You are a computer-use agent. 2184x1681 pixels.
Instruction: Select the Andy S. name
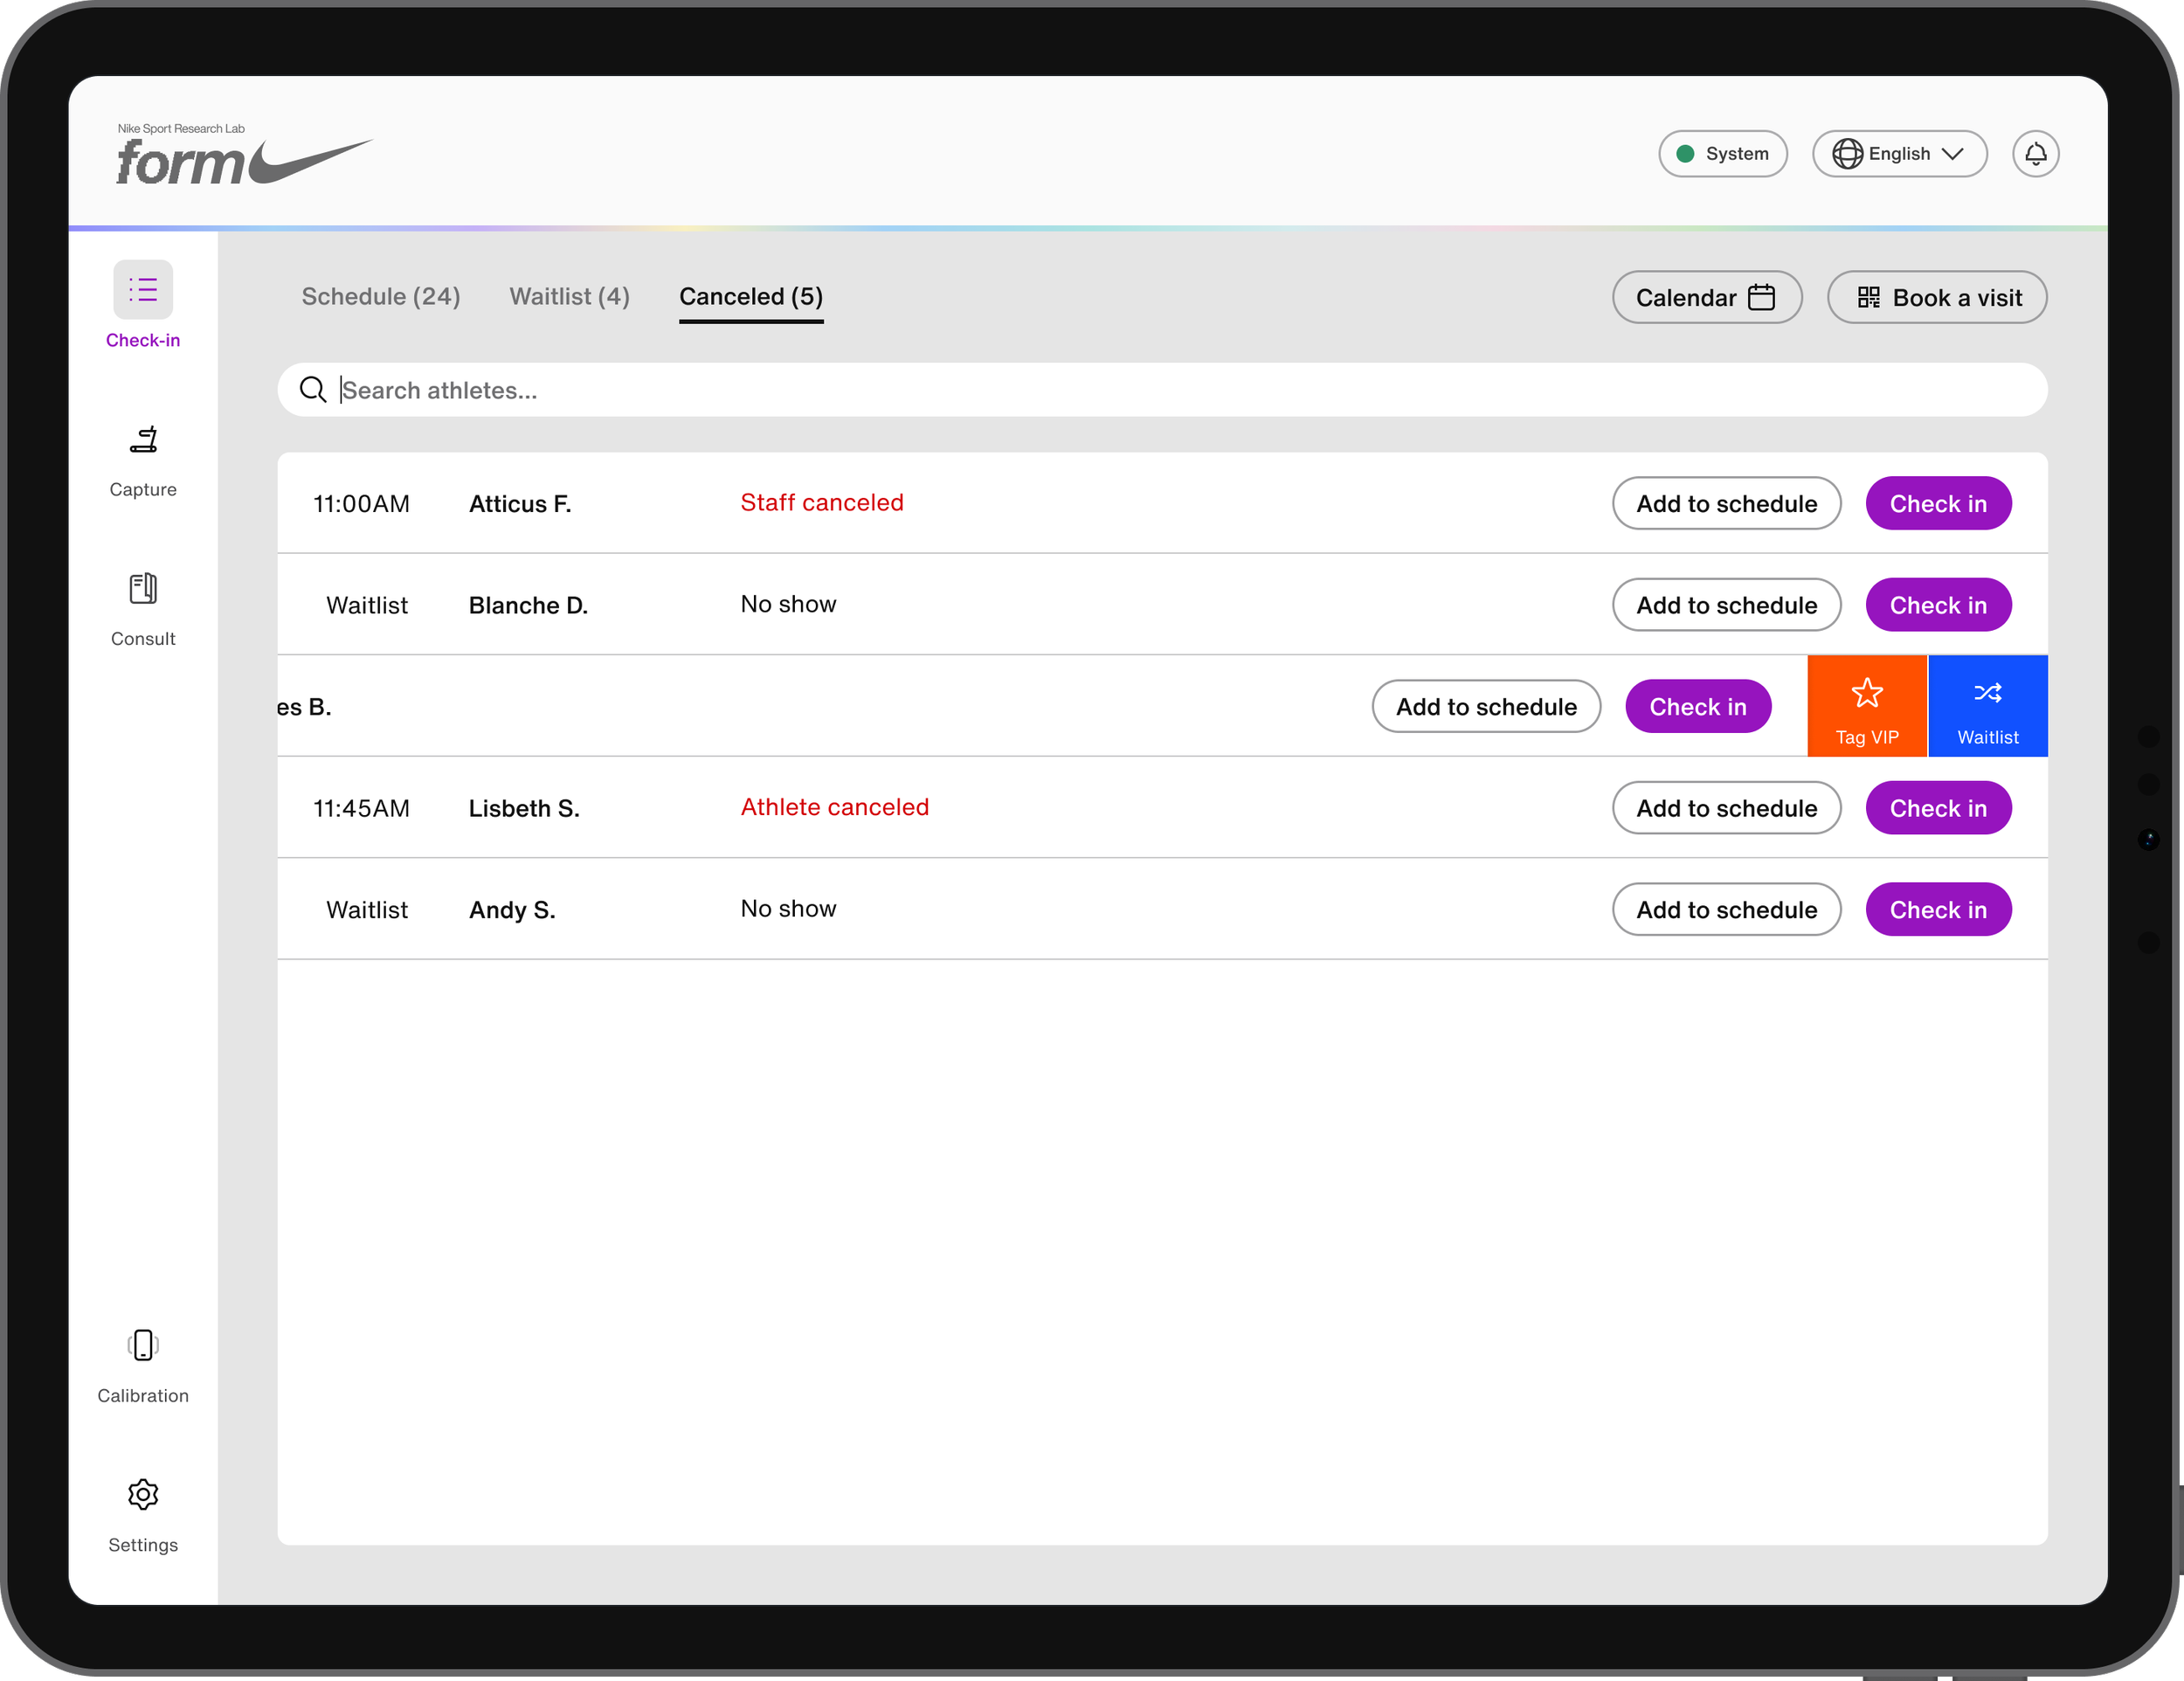(512, 910)
